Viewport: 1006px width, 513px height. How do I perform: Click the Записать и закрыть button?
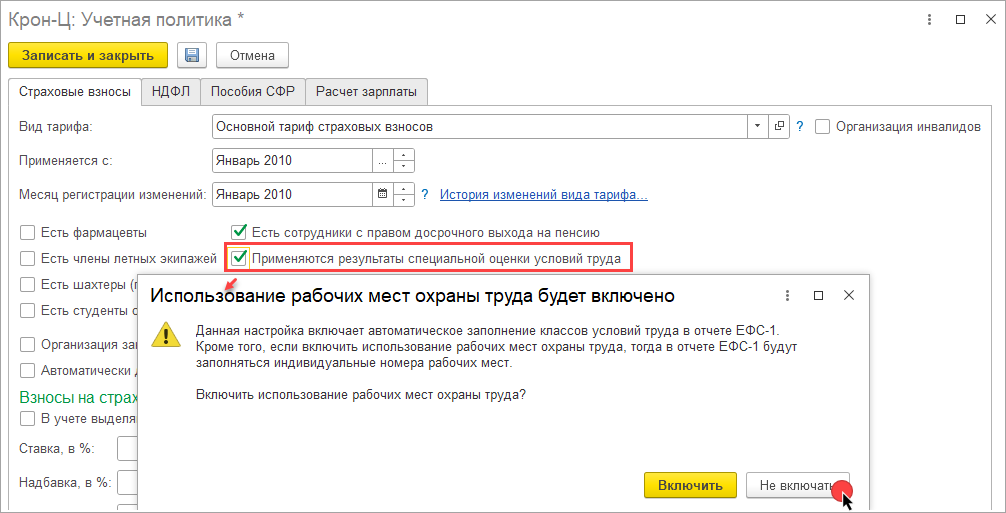point(88,55)
